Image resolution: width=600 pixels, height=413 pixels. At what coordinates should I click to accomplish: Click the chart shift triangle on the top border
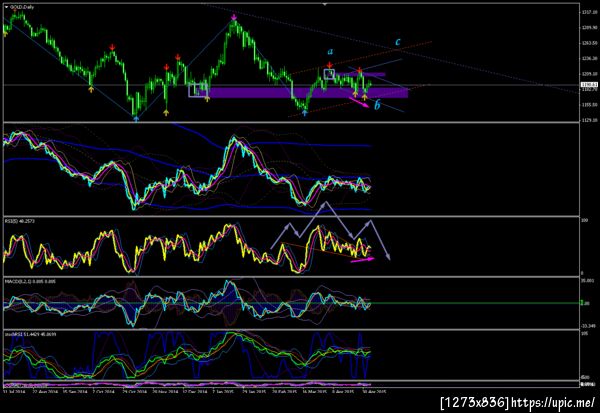[x=325, y=4]
